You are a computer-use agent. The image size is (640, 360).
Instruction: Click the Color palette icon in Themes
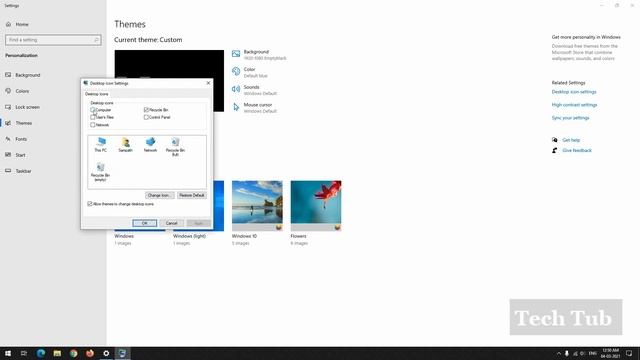236,71
